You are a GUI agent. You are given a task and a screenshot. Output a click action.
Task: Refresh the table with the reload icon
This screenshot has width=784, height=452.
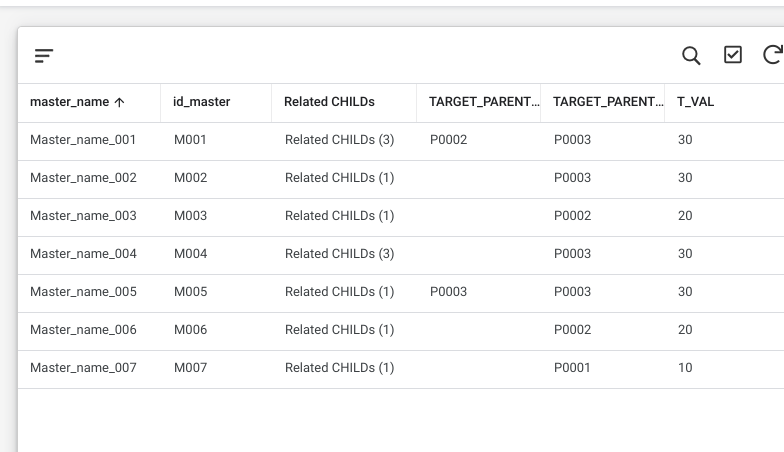pos(773,55)
